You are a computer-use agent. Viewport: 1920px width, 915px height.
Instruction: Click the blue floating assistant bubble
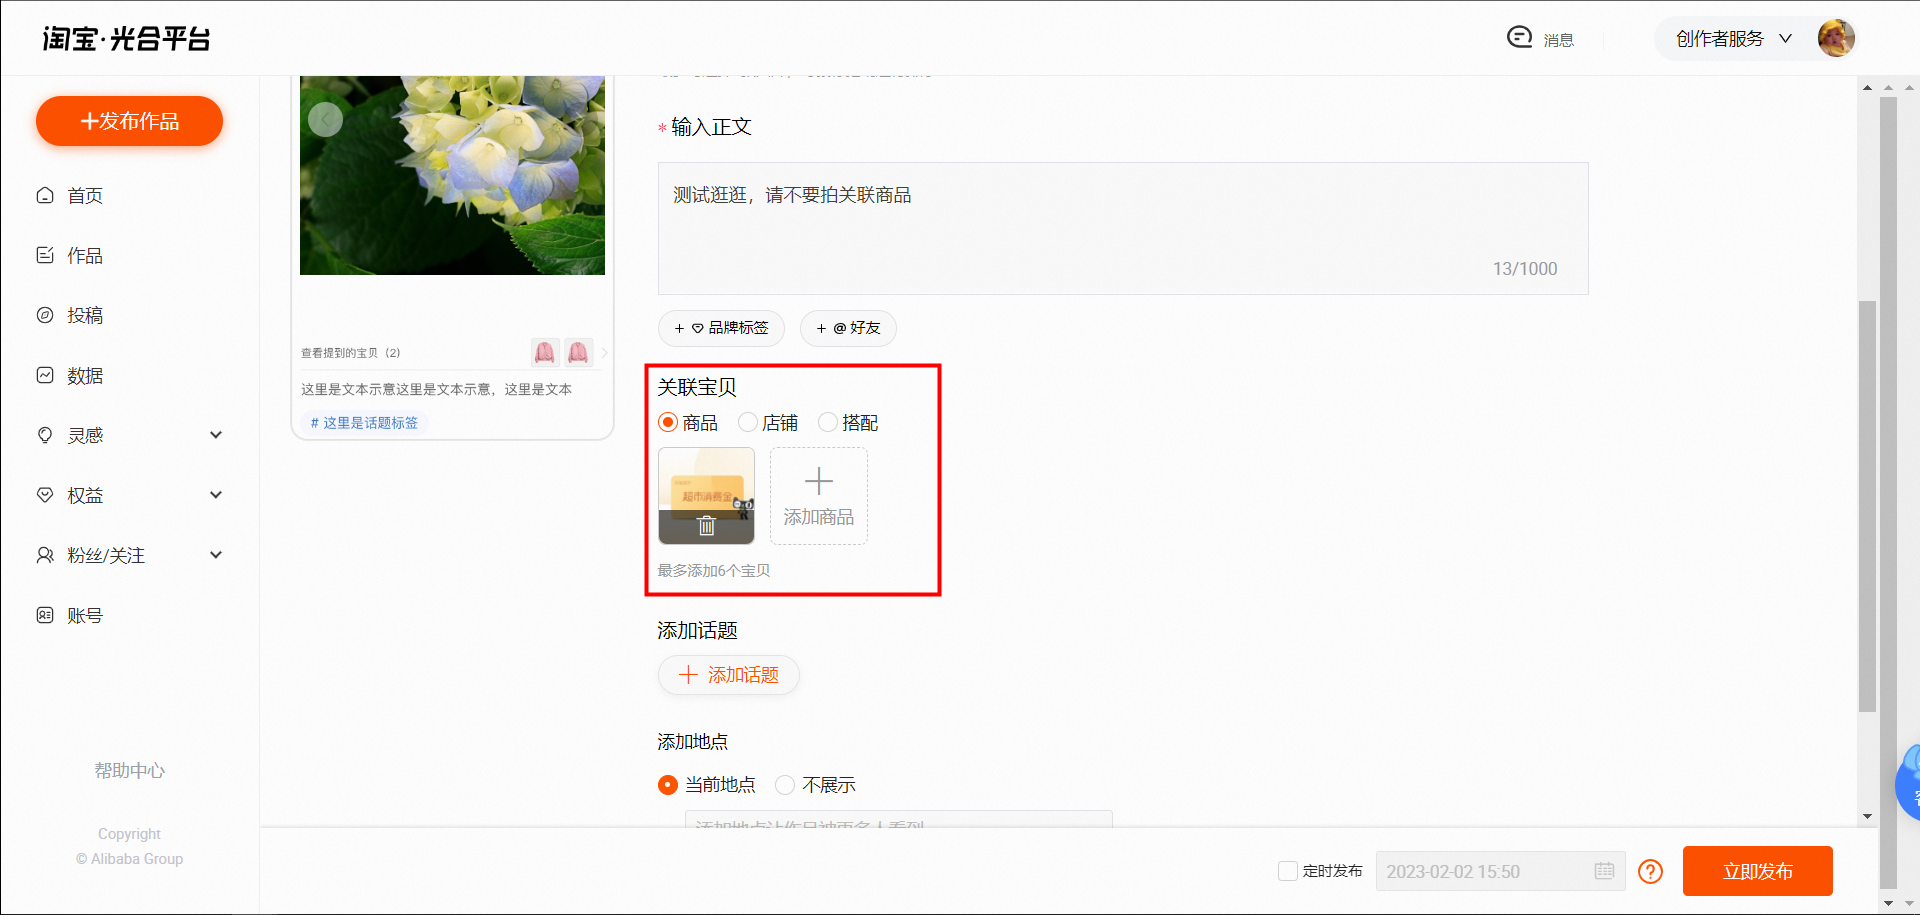point(1908,783)
